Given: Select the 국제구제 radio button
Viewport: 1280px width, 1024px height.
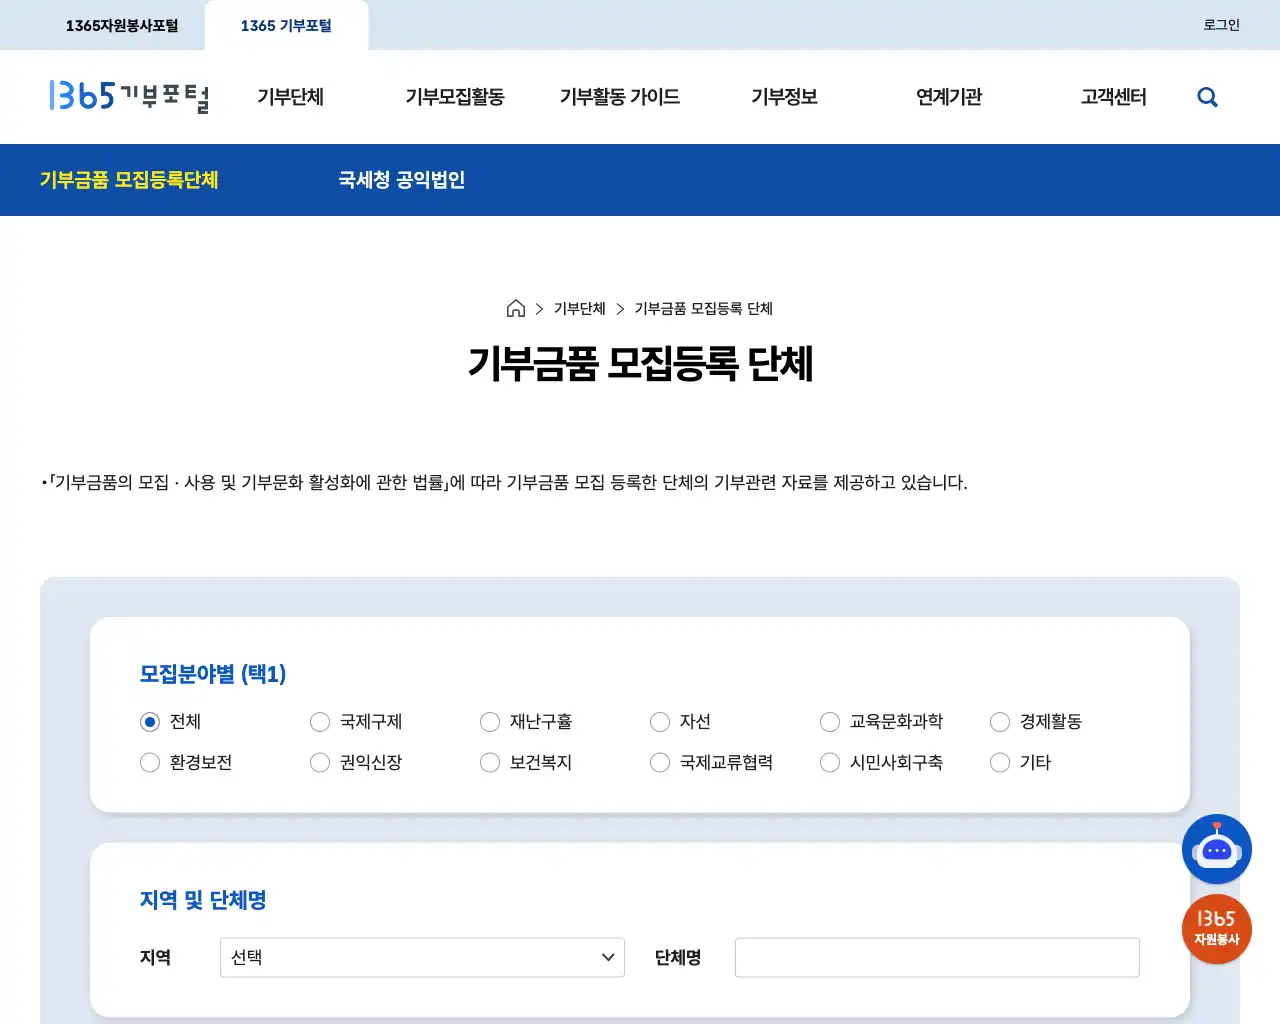Looking at the screenshot, I should point(320,721).
